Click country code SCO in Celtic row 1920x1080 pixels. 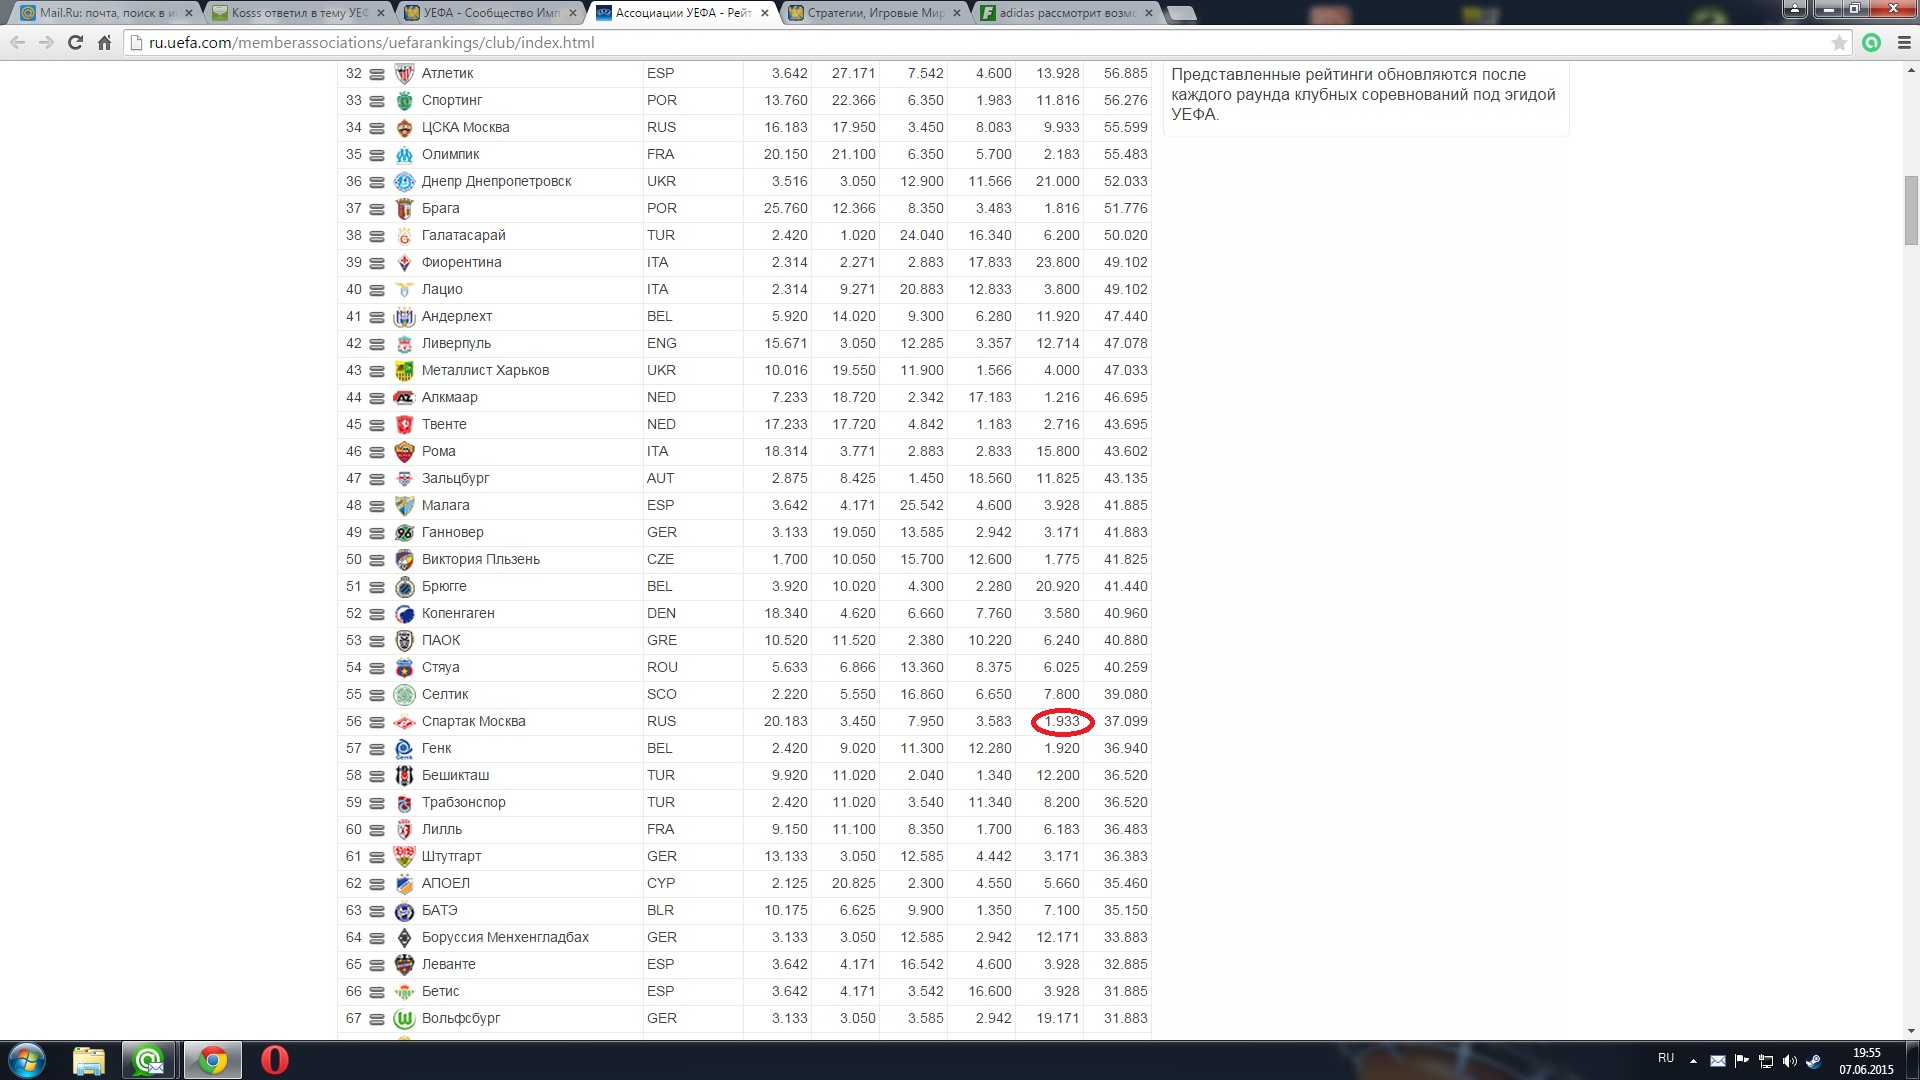661,695
